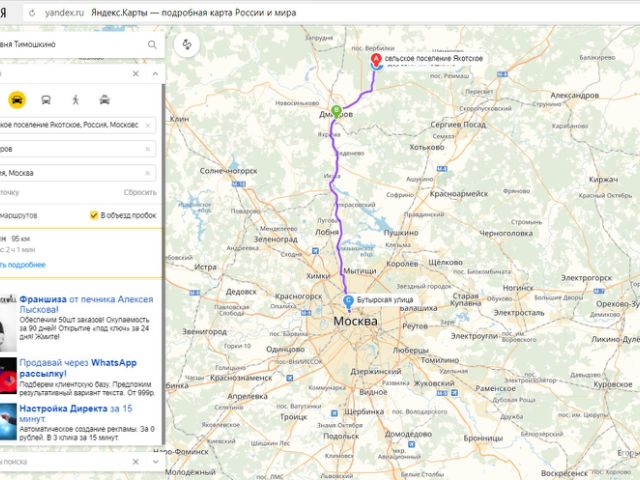This screenshot has width=640, height=480.
Task: Click the WhatsApp ad thumbnail image
Action: click(x=8, y=376)
